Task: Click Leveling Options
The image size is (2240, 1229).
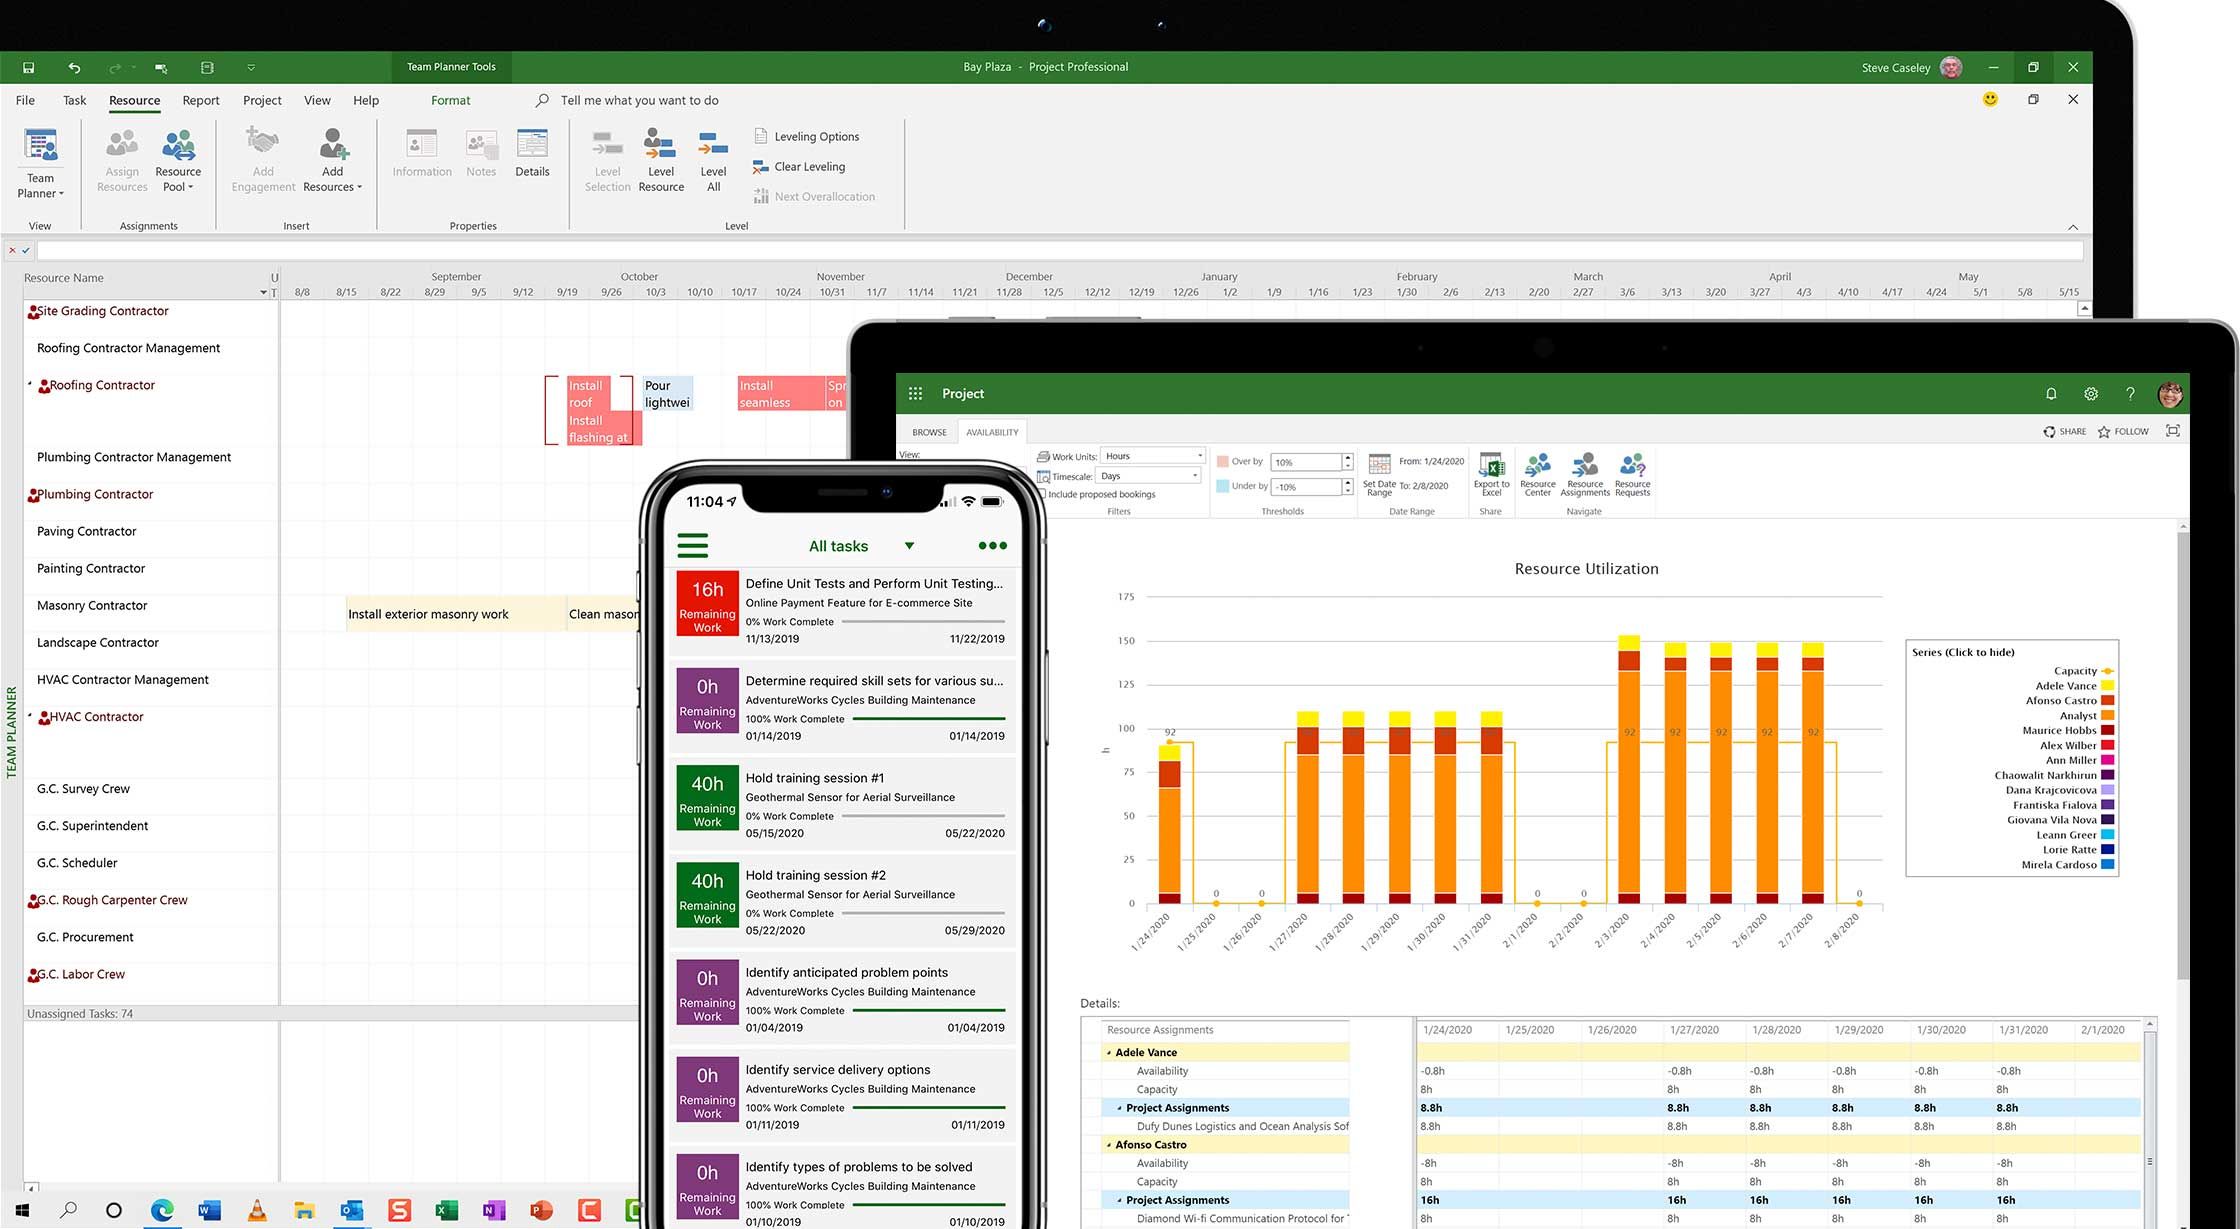Action: pos(806,136)
